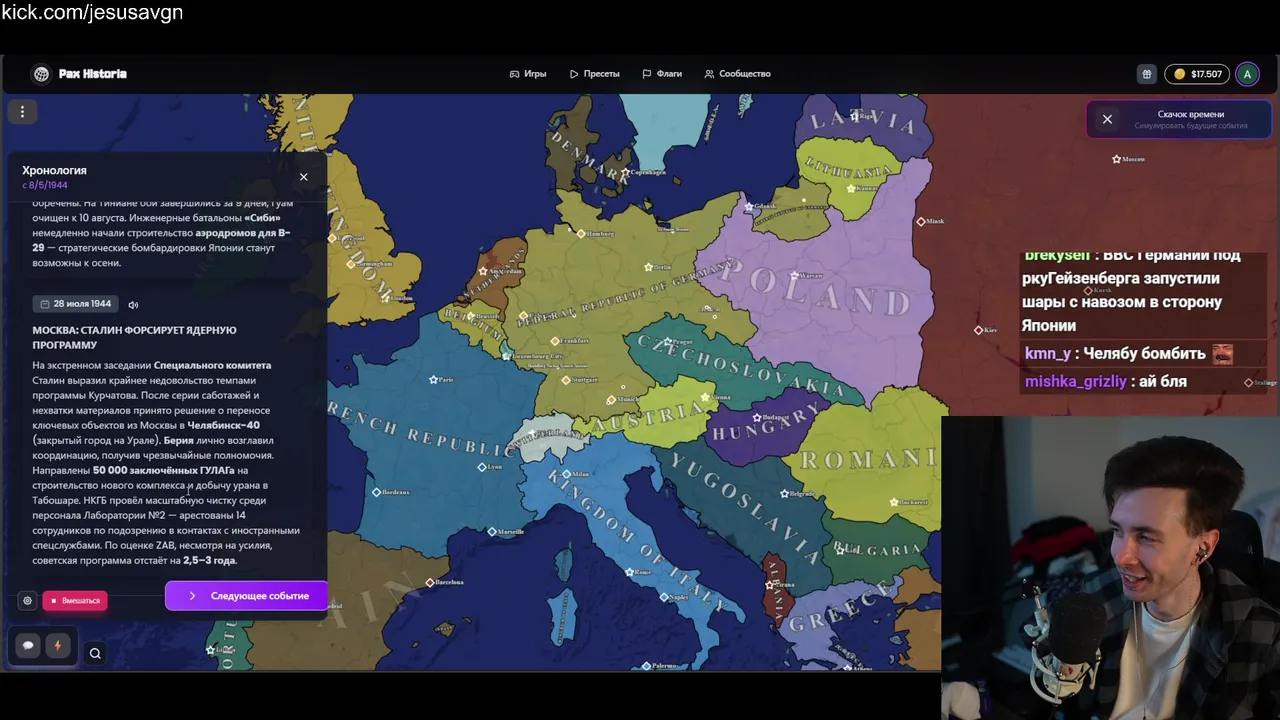Click the lightning bolt actions icon
The image size is (1280, 720).
pyautogui.click(x=57, y=646)
